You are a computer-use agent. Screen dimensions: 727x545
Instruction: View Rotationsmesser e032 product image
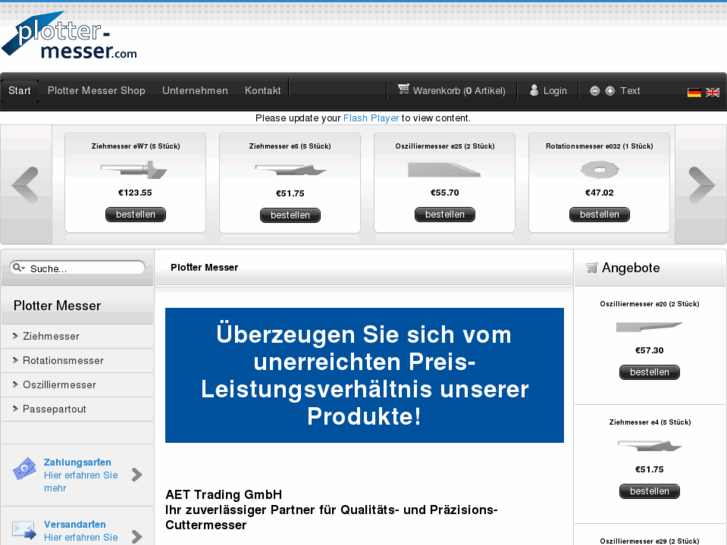coord(599,170)
